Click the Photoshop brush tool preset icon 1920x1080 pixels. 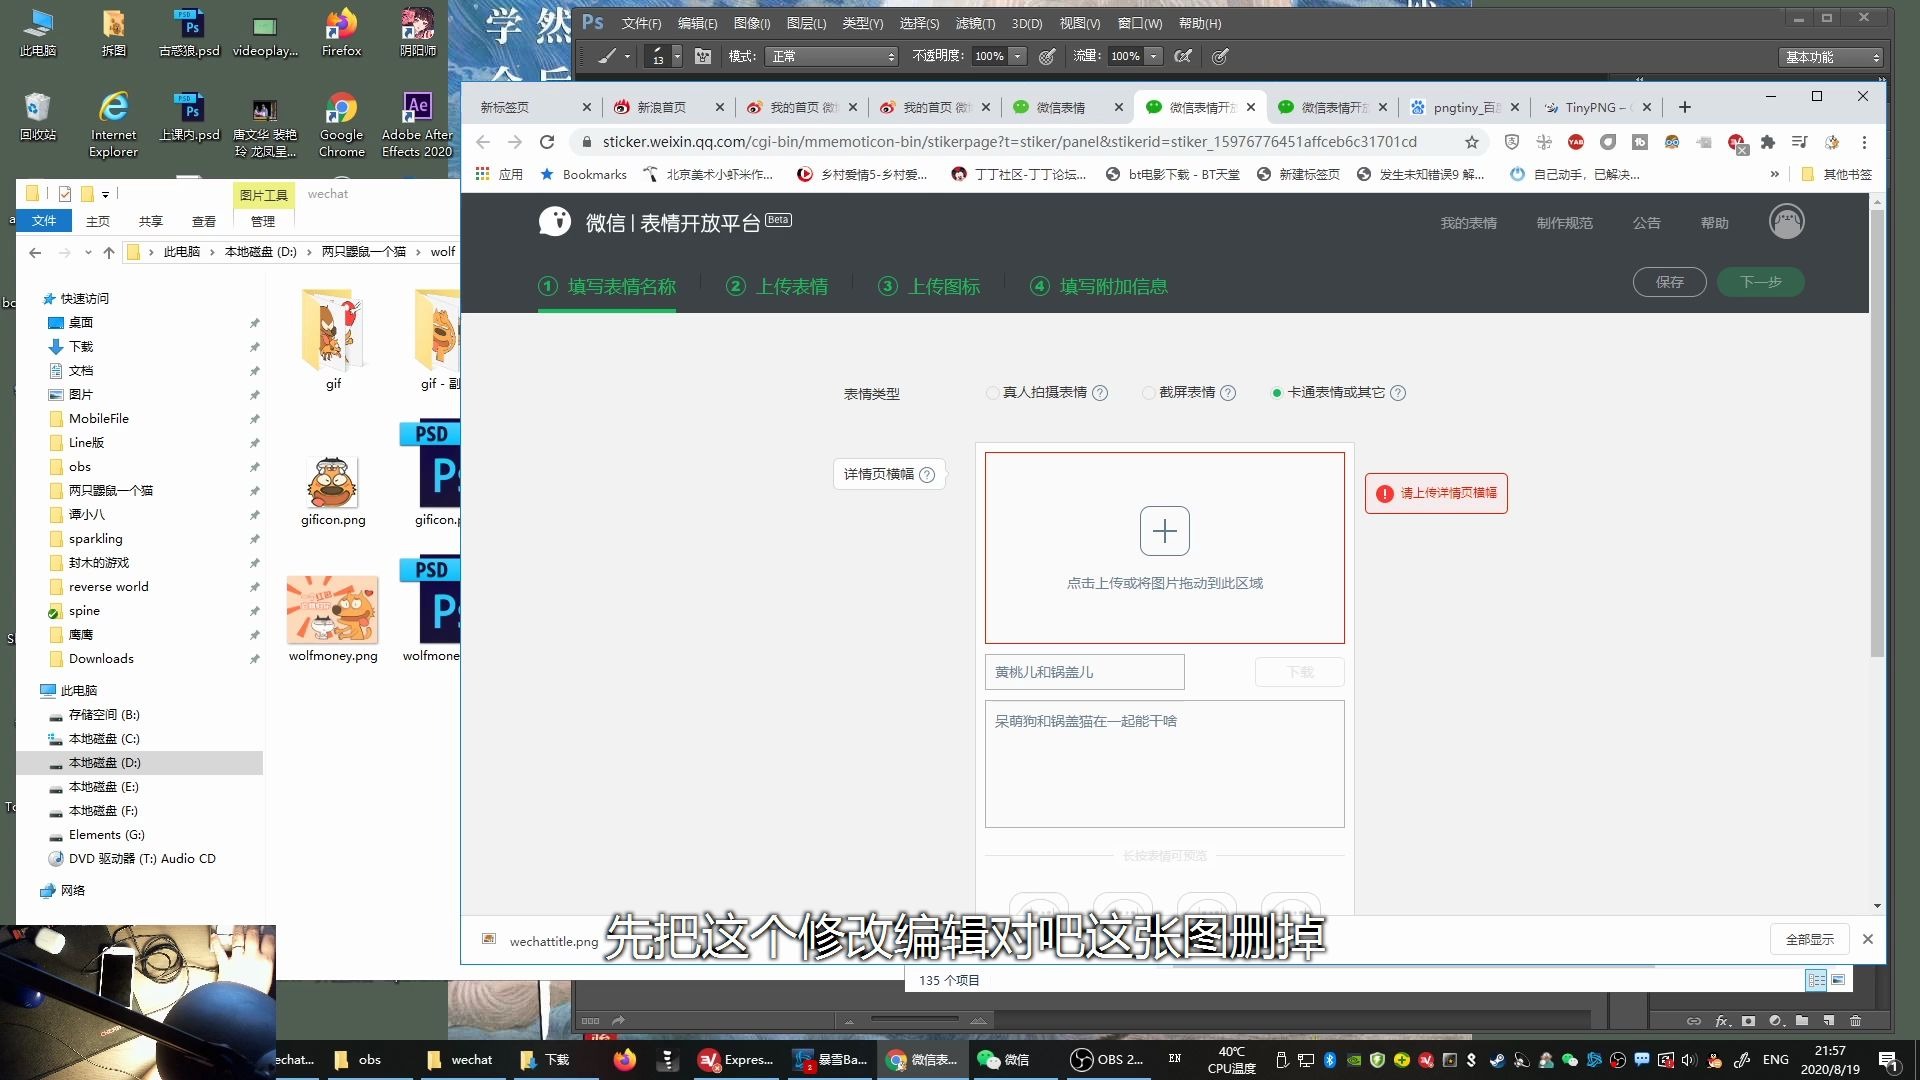point(607,57)
